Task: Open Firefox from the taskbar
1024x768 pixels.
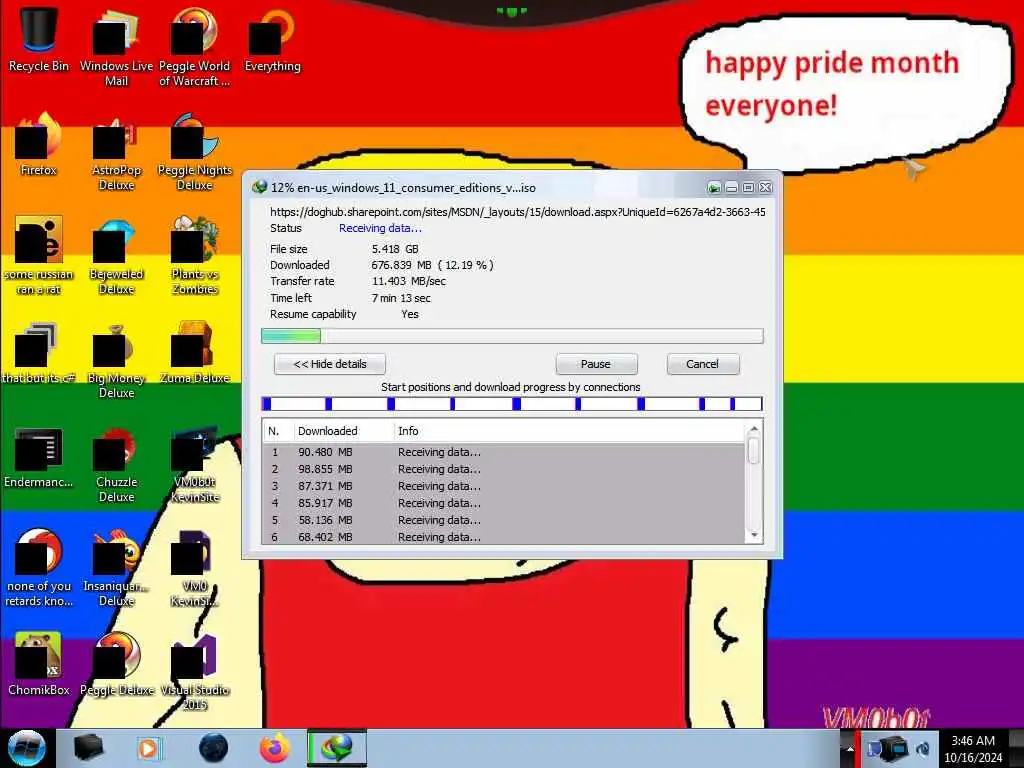Action: click(275, 748)
